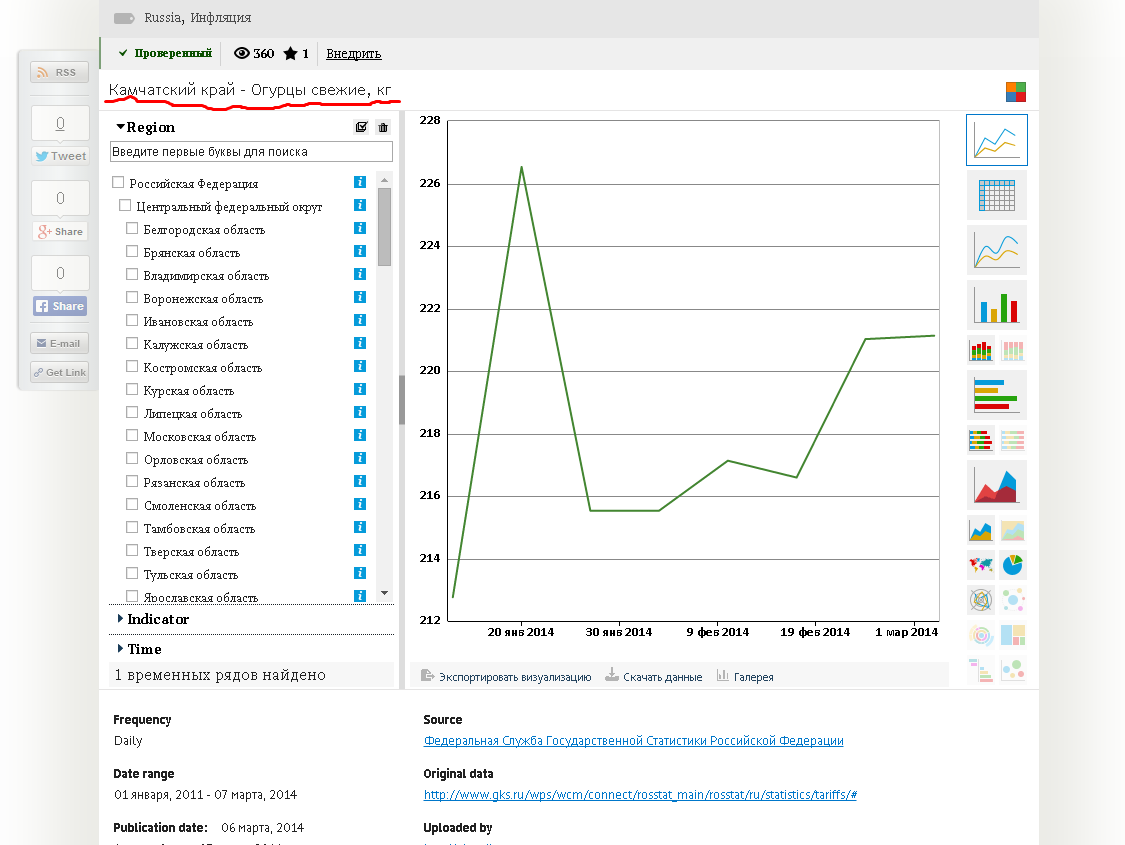Click the Внедрить link
This screenshot has width=1125, height=845.
(354, 54)
